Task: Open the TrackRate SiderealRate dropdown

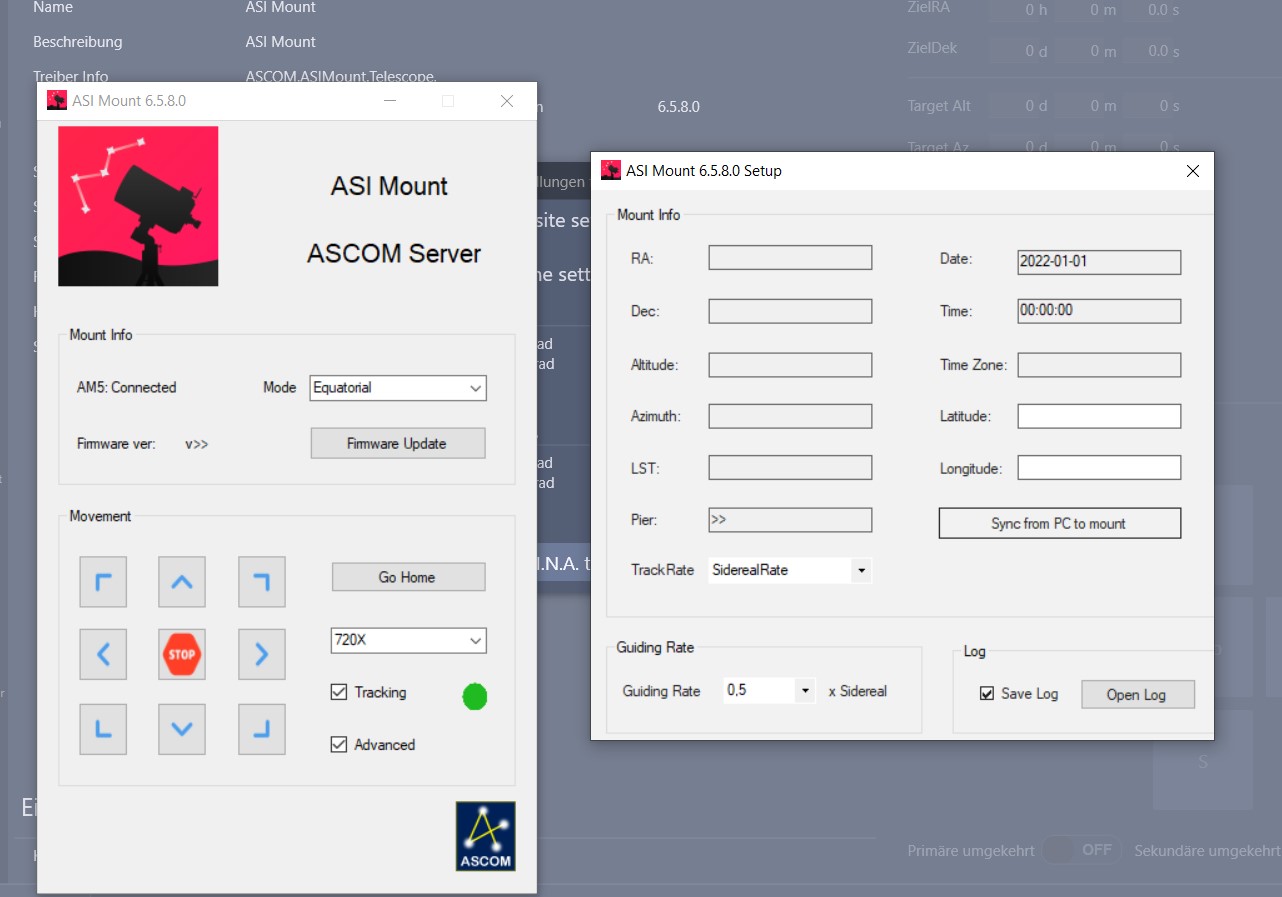Action: [790, 570]
